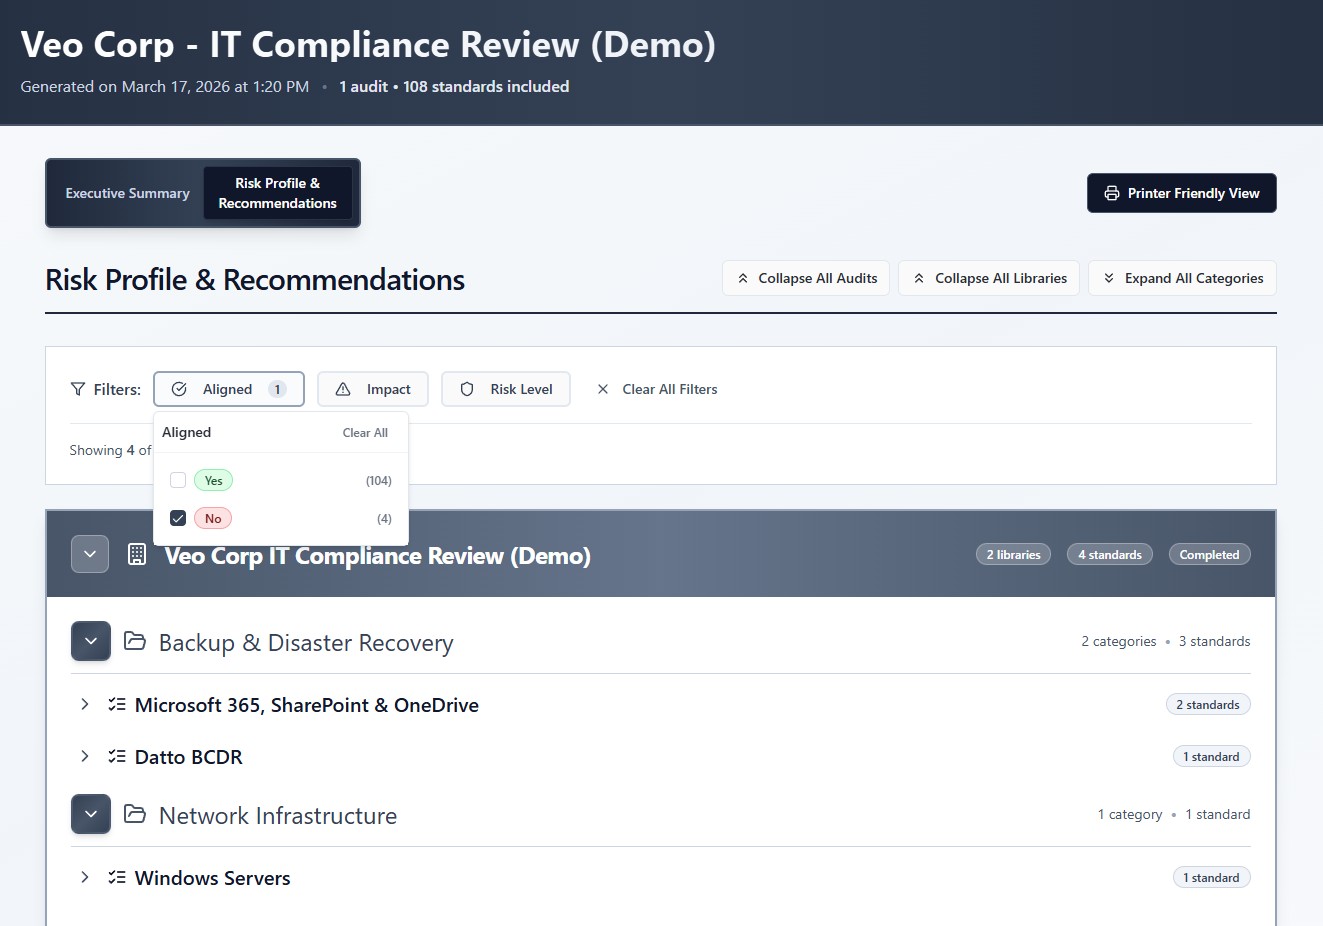Click the number 1 badge on Aligned filter
This screenshot has width=1323, height=926.
coord(277,389)
